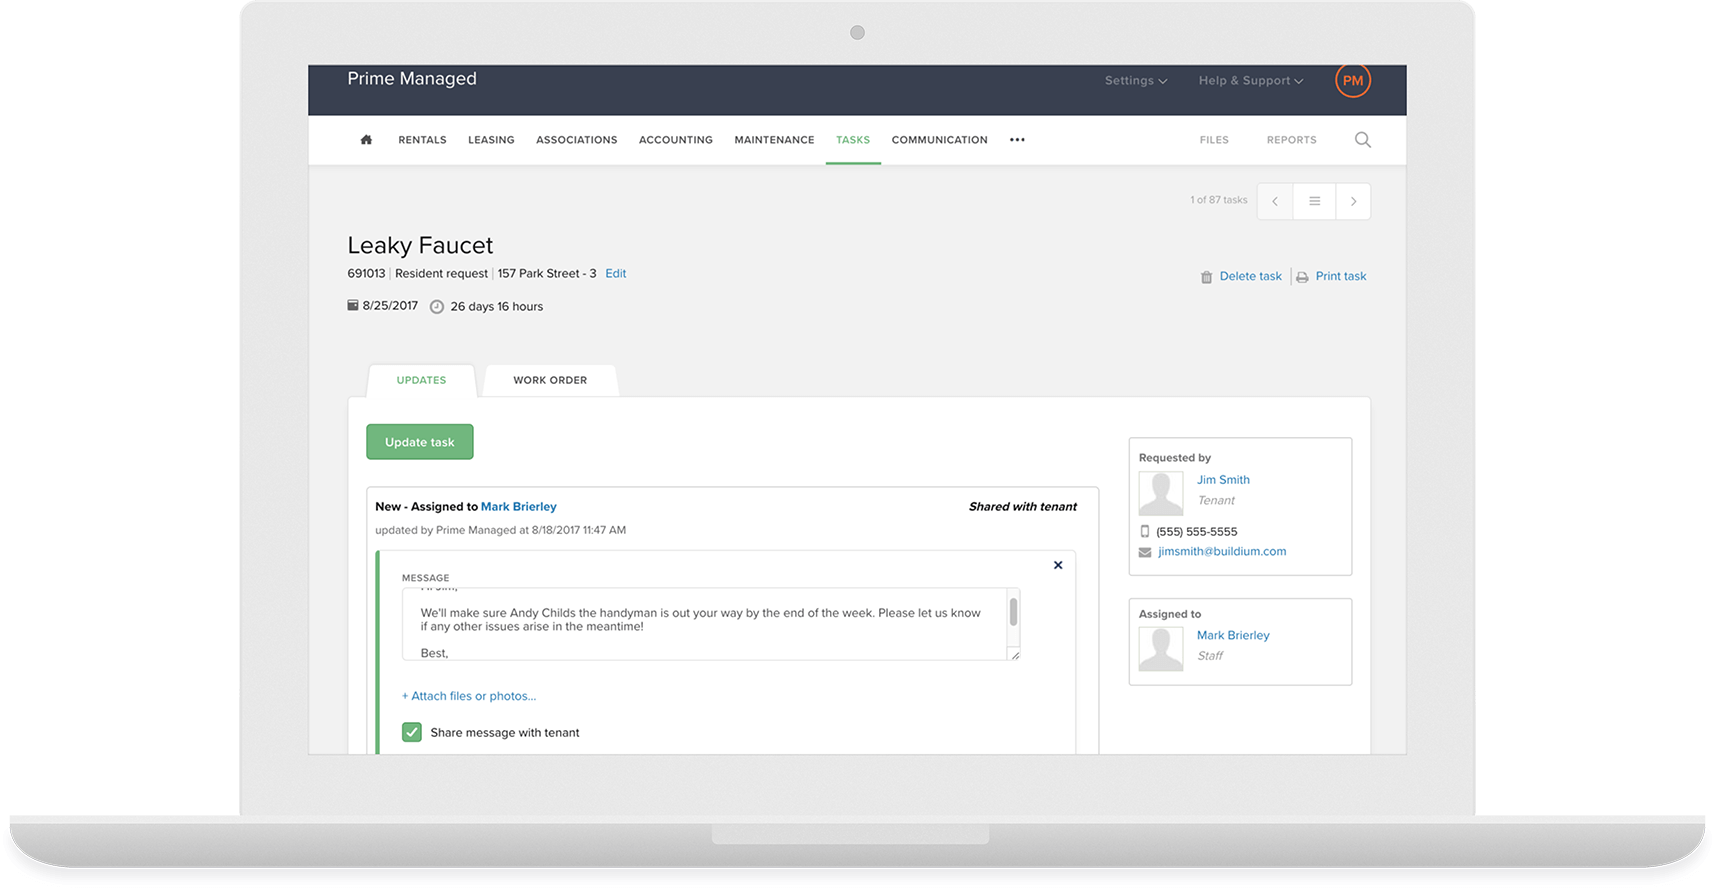Screen dimensions: 1715x888
Task: Open the Maintenance menu
Action: click(x=774, y=140)
